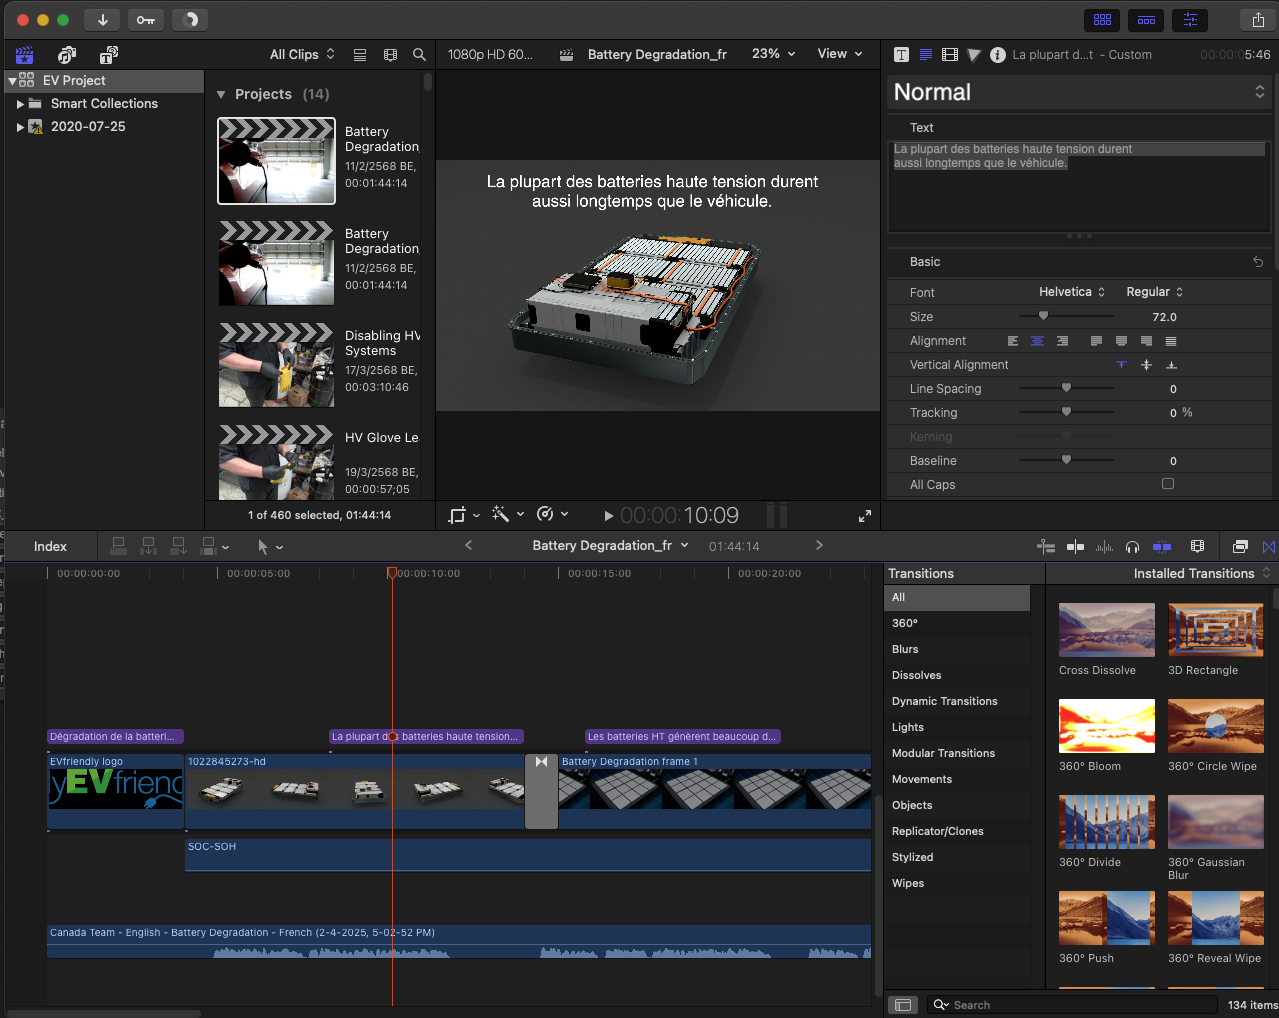Show background tasks progress indicator

click(x=190, y=19)
